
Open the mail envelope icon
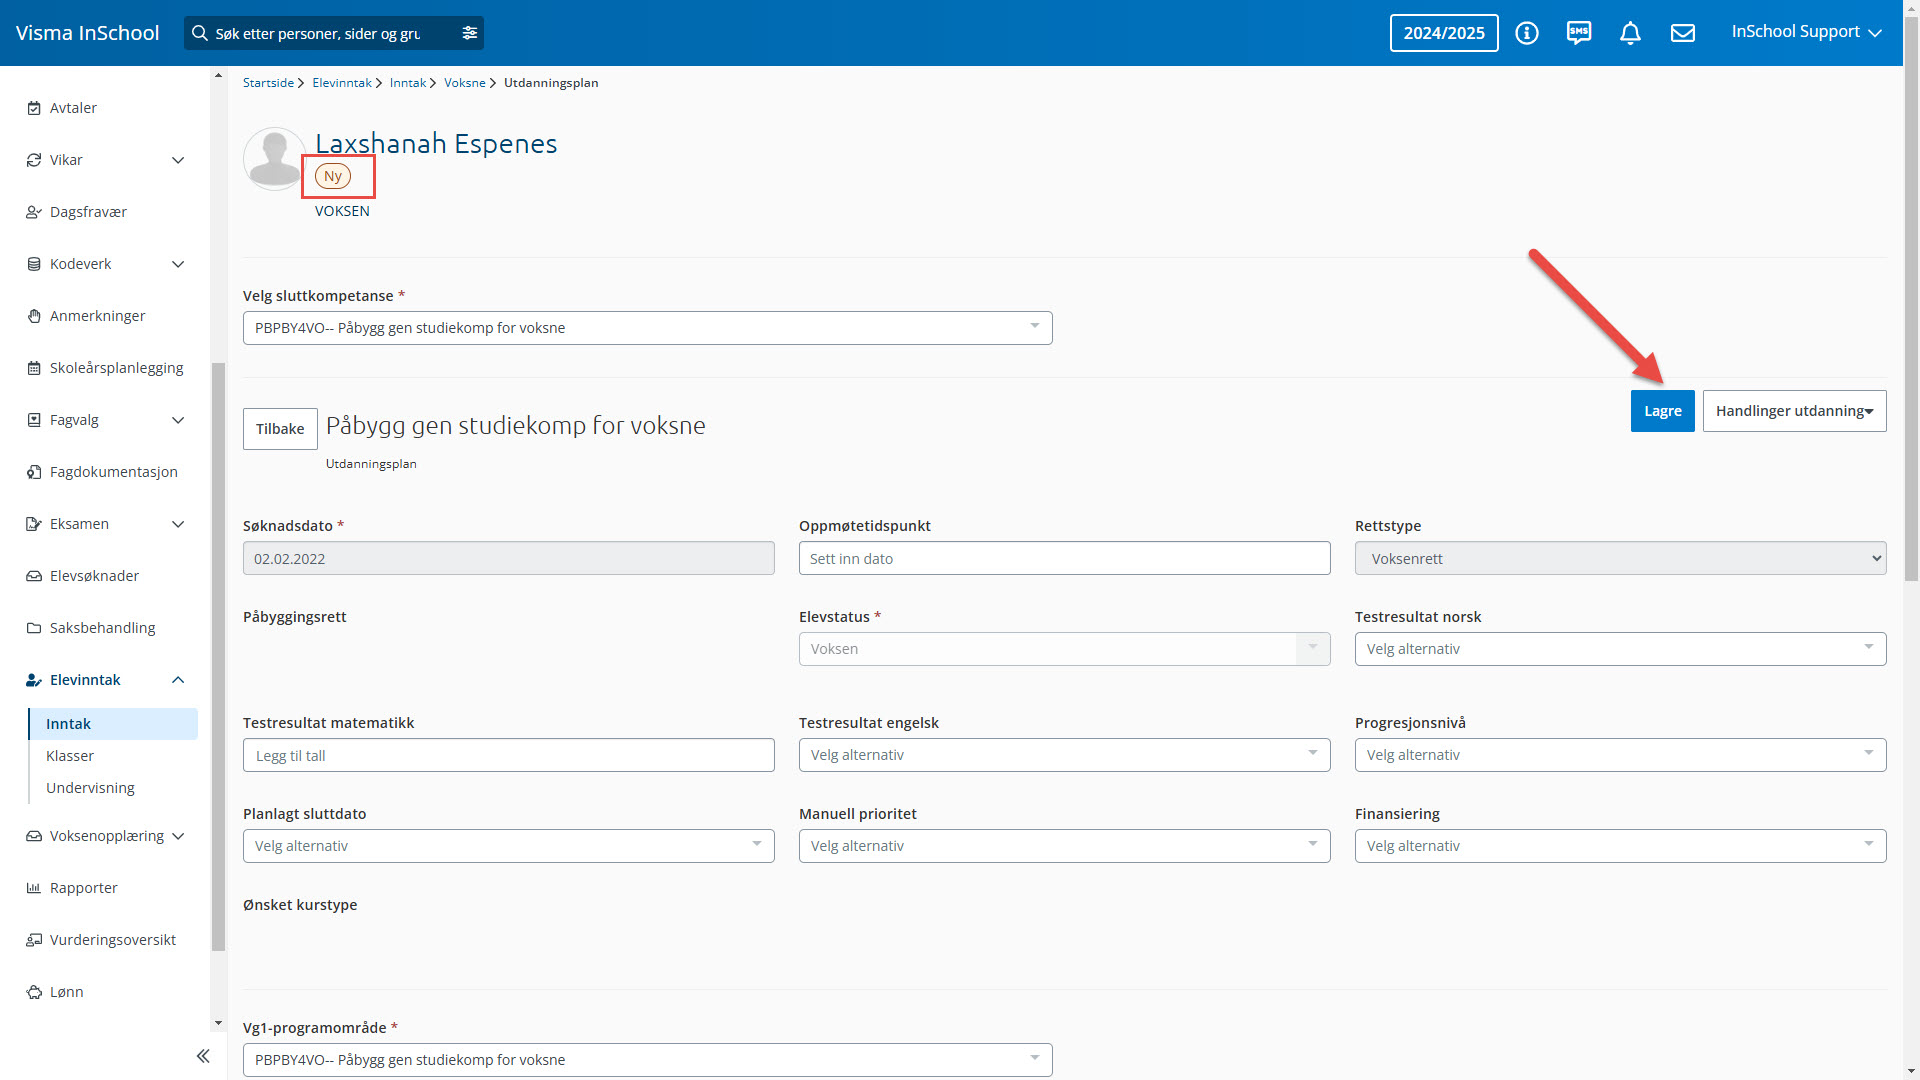[1683, 33]
